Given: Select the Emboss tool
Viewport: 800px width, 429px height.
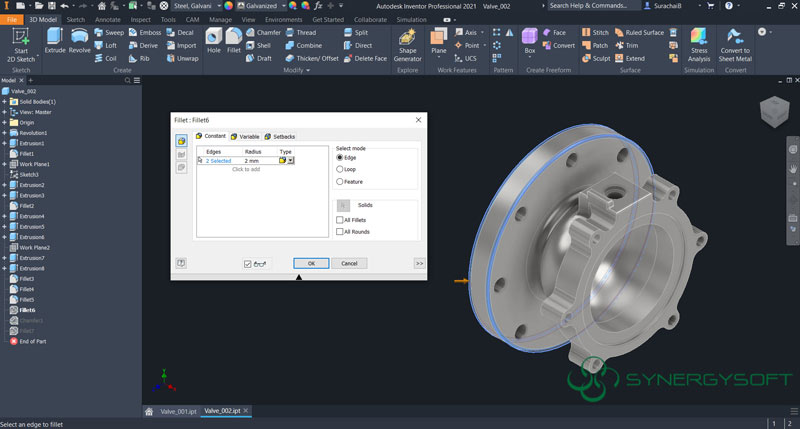Looking at the screenshot, I should click(x=145, y=32).
